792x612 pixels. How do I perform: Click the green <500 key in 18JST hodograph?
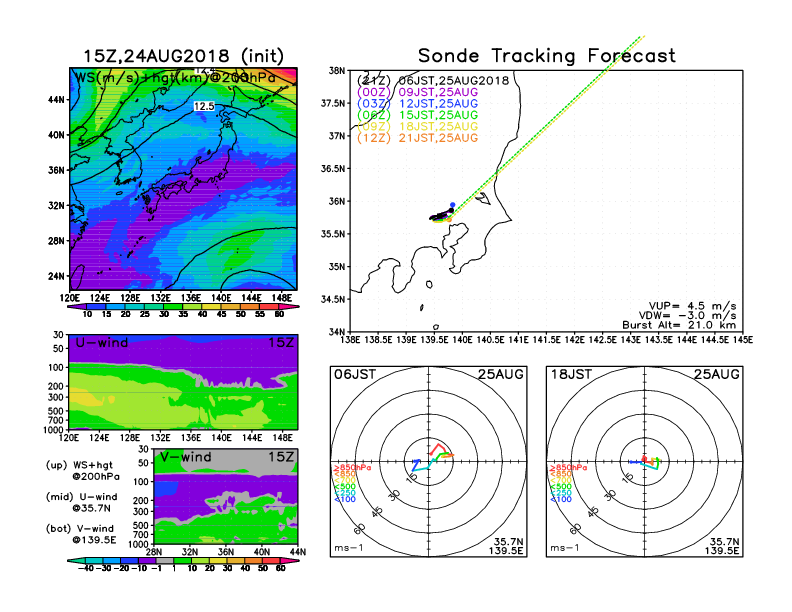click(561, 487)
